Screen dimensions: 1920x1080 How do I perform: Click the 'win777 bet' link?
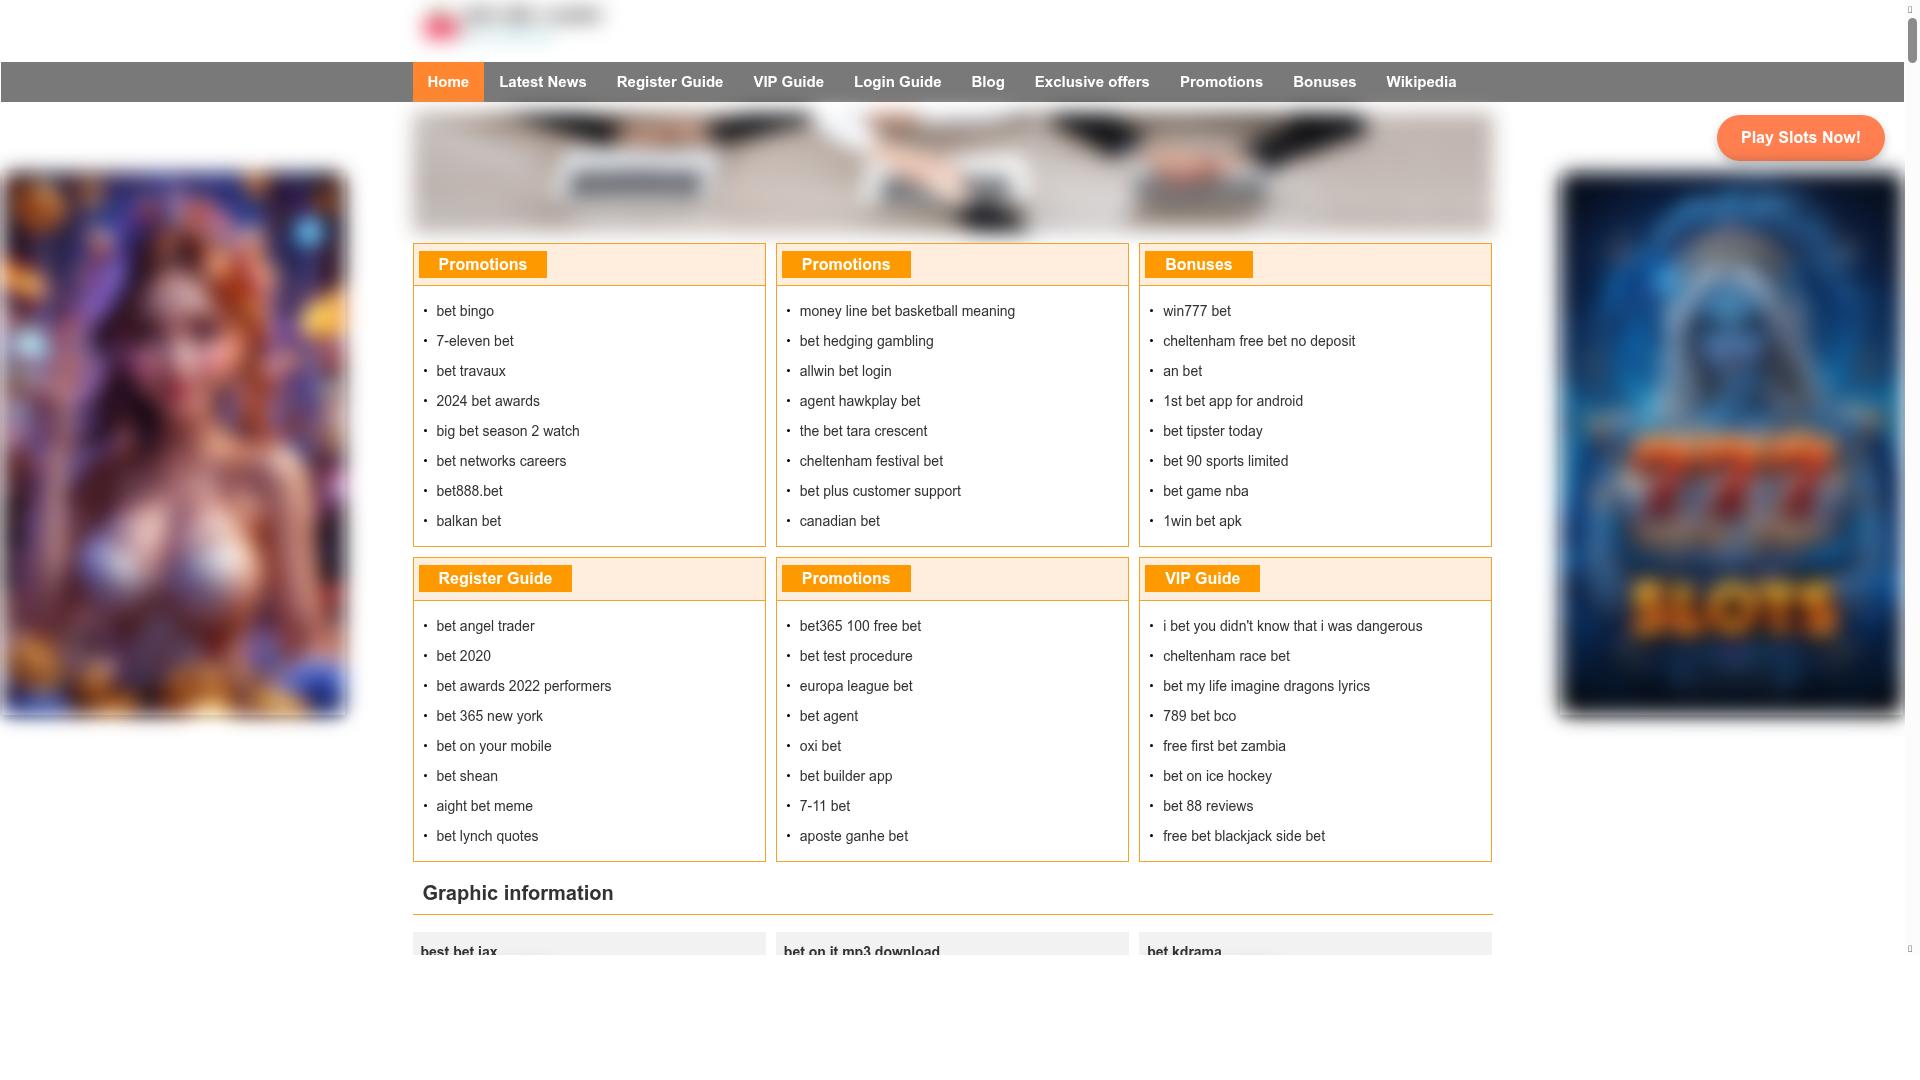1196,311
